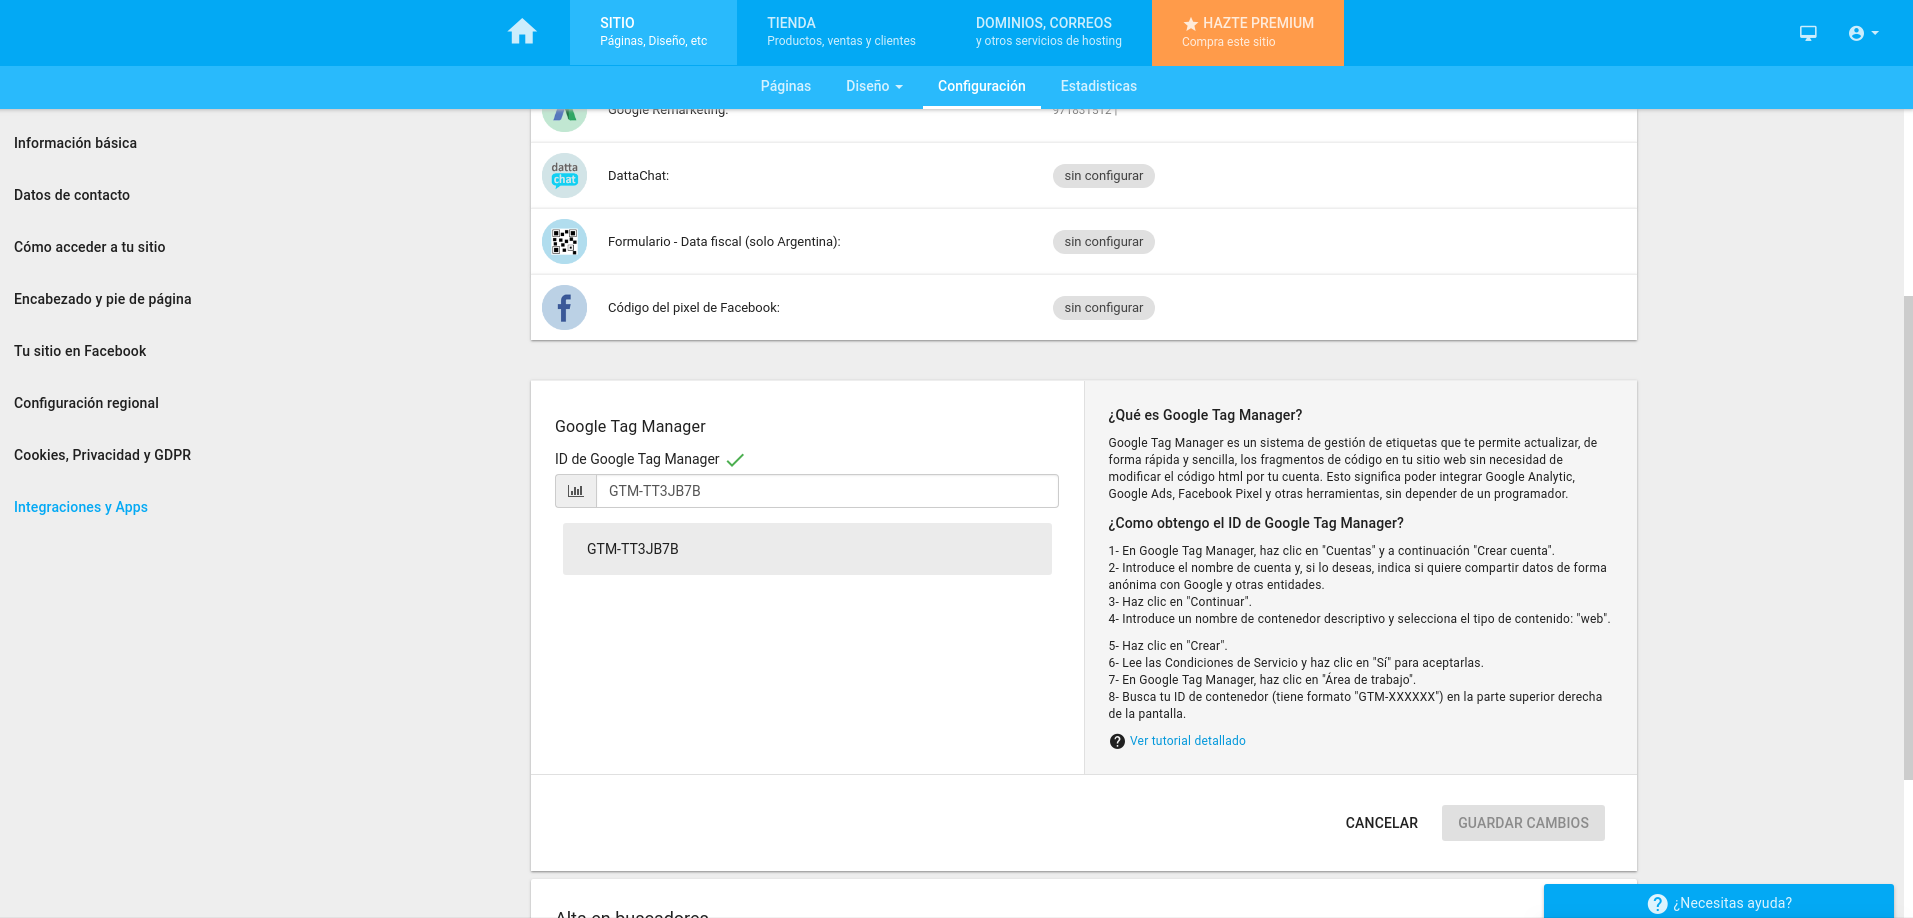
Task: Open Cookies, Privacidad y GDPR
Action: tap(102, 455)
